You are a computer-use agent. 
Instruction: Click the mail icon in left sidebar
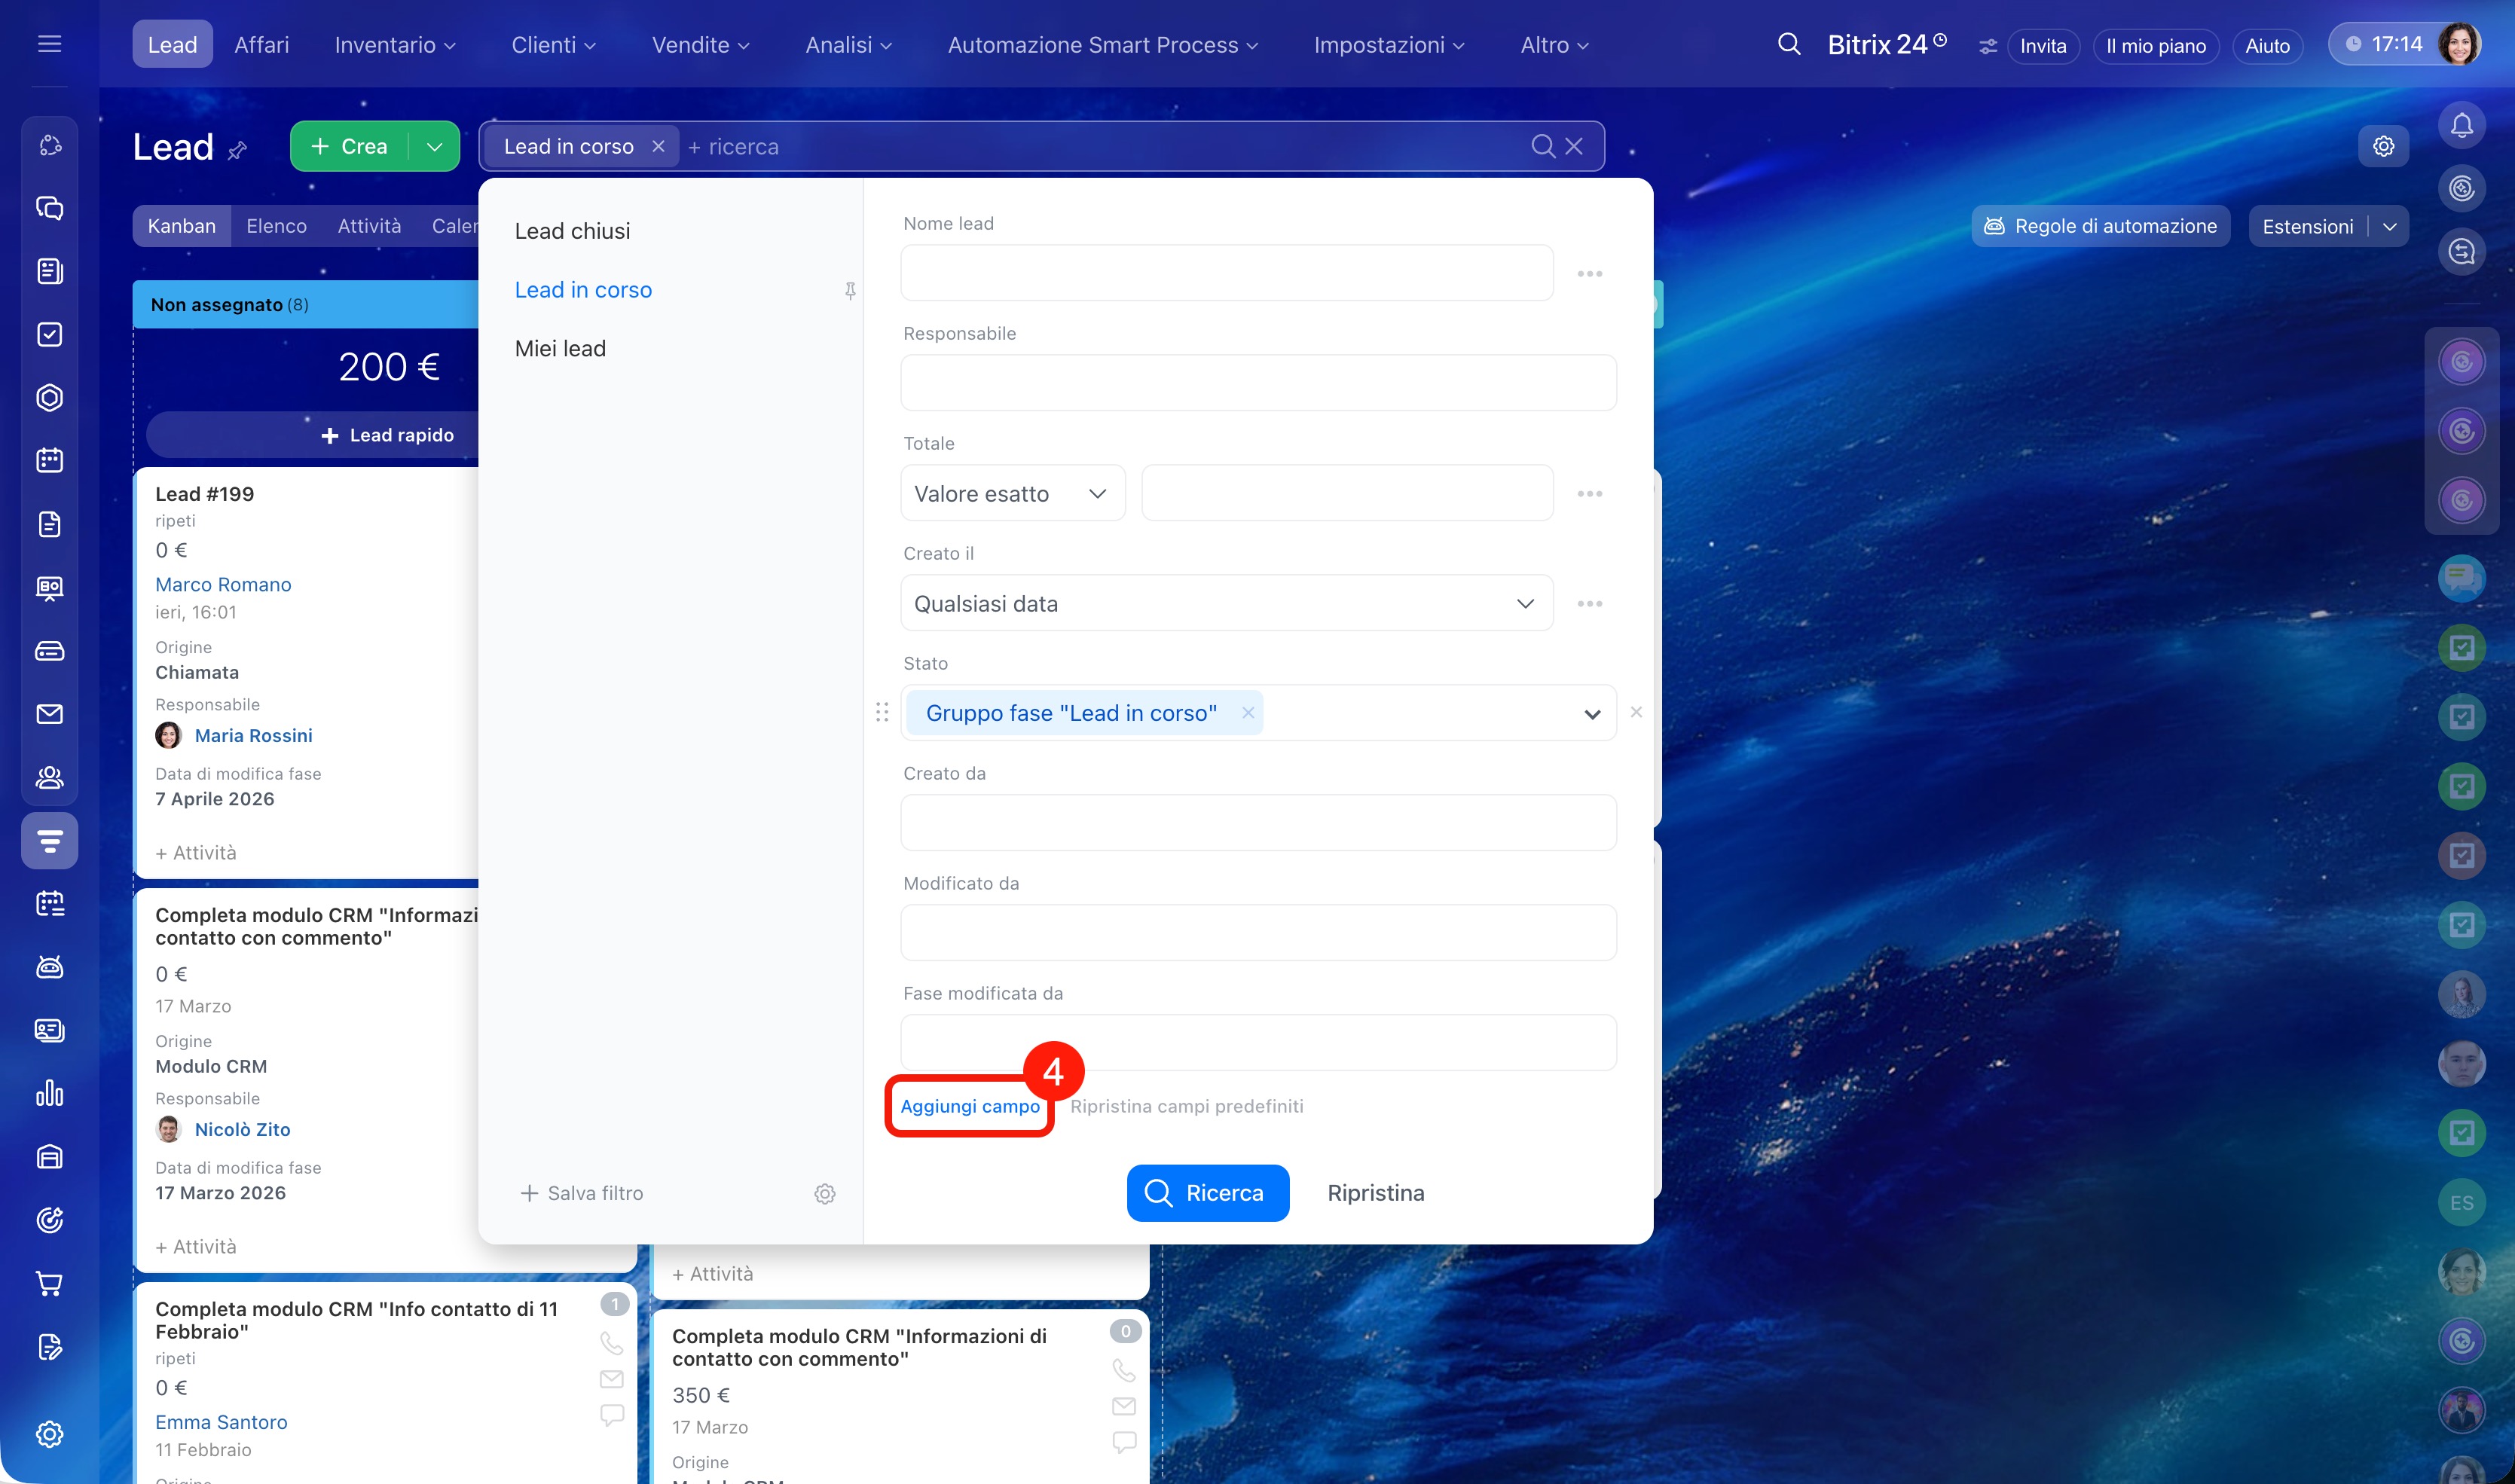(49, 714)
